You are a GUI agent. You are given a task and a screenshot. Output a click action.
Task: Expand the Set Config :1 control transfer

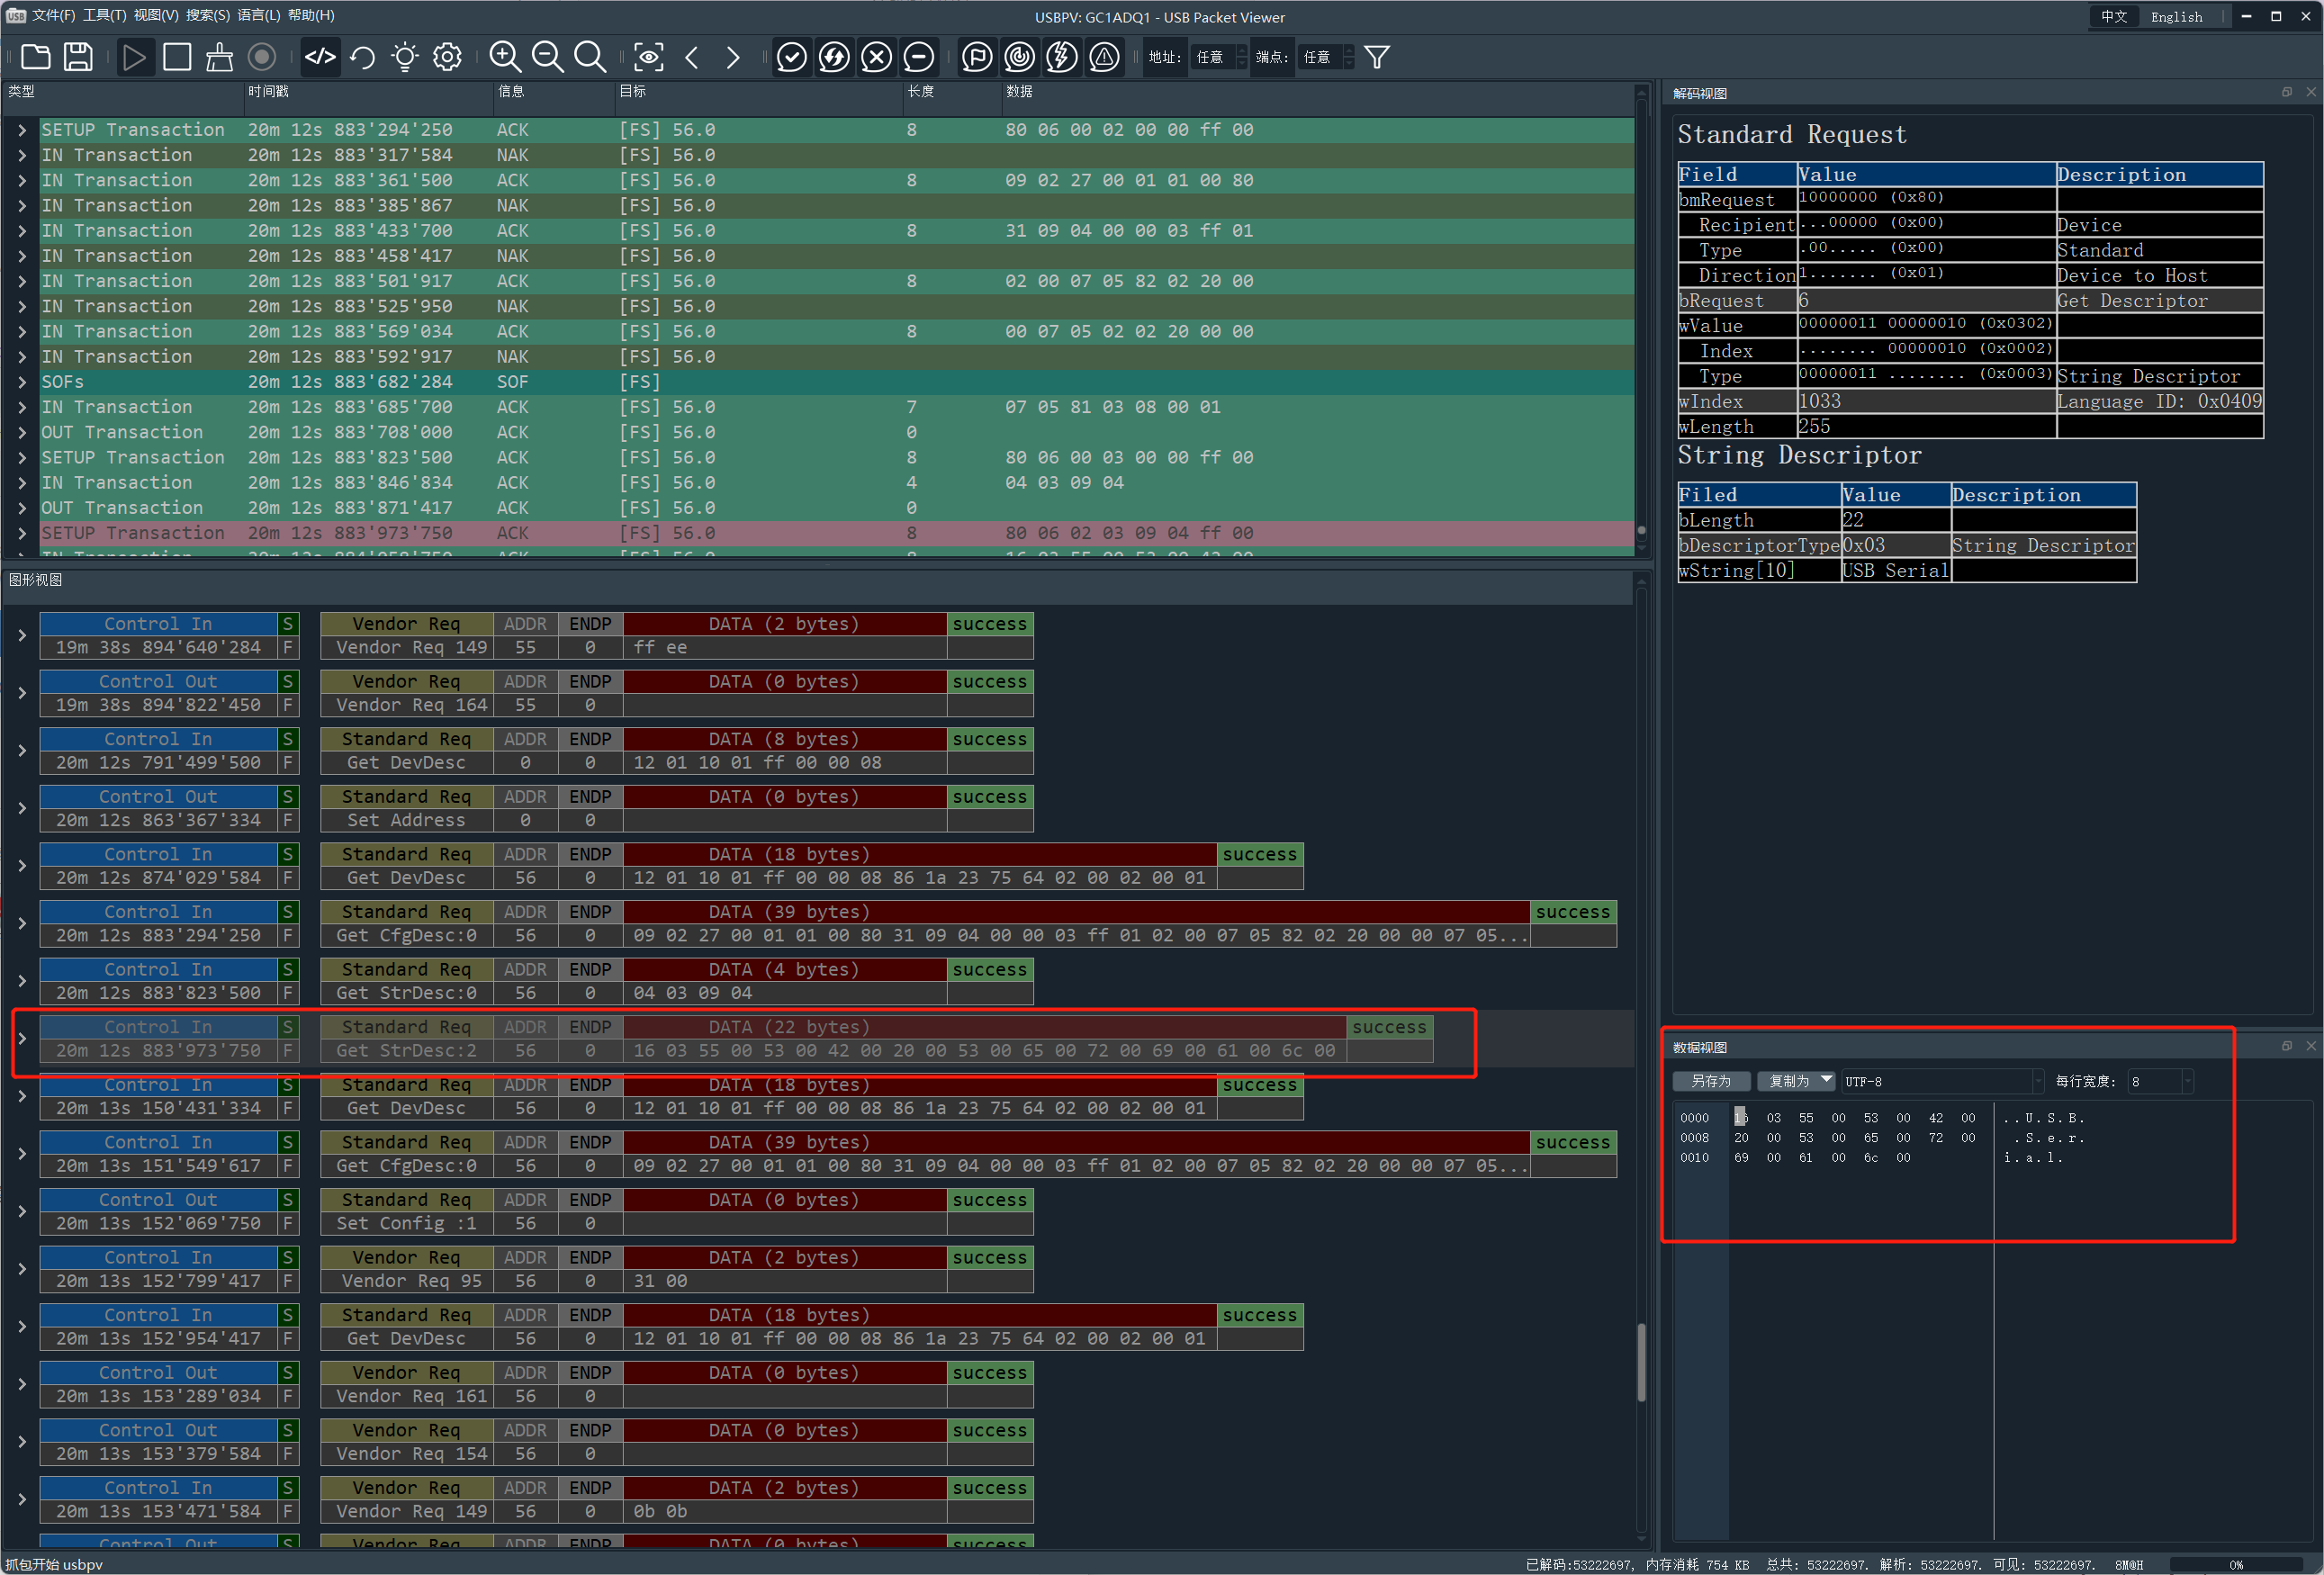click(22, 1212)
